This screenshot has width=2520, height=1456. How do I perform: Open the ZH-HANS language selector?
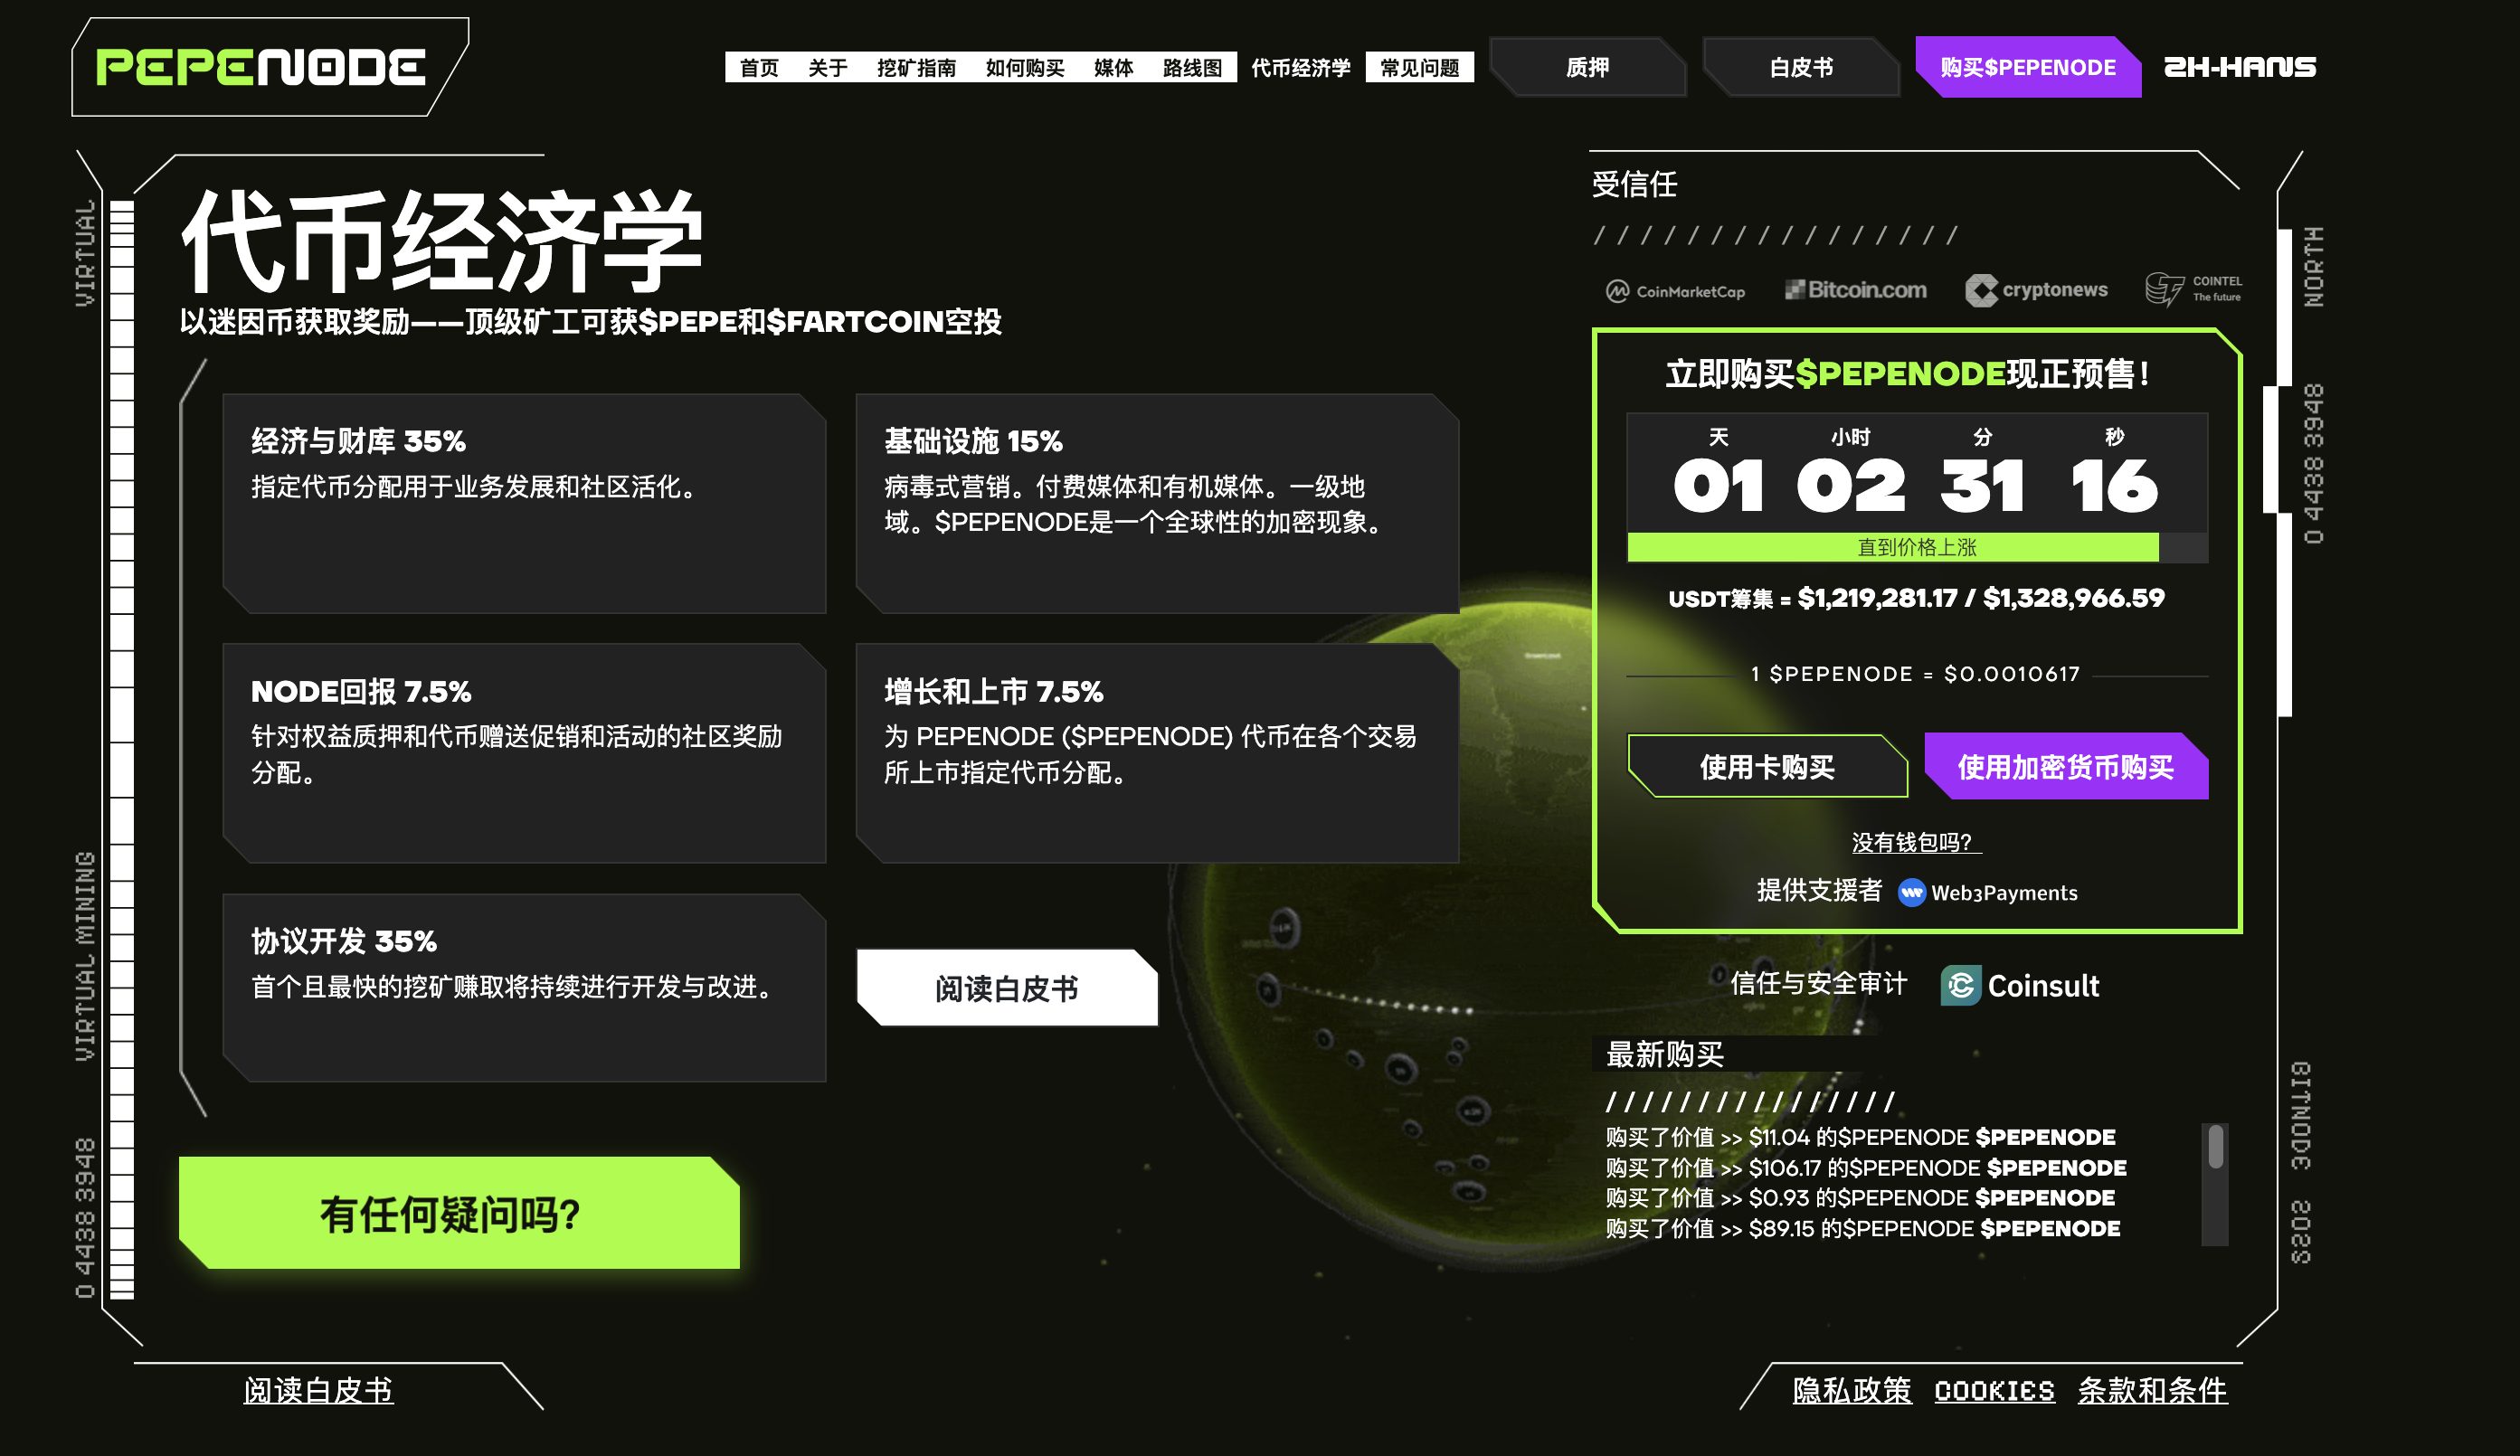click(2239, 67)
